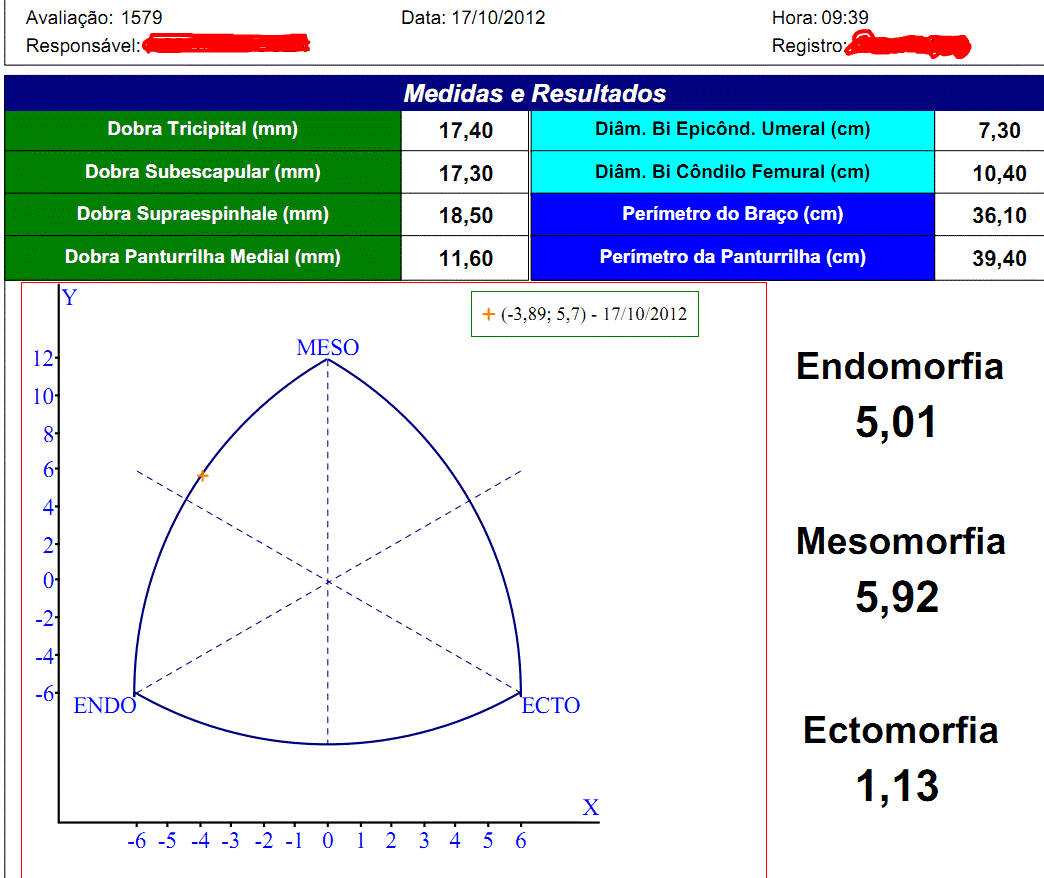
Task: Select the Perímetro do Braço value 36,10
Action: pos(998,216)
